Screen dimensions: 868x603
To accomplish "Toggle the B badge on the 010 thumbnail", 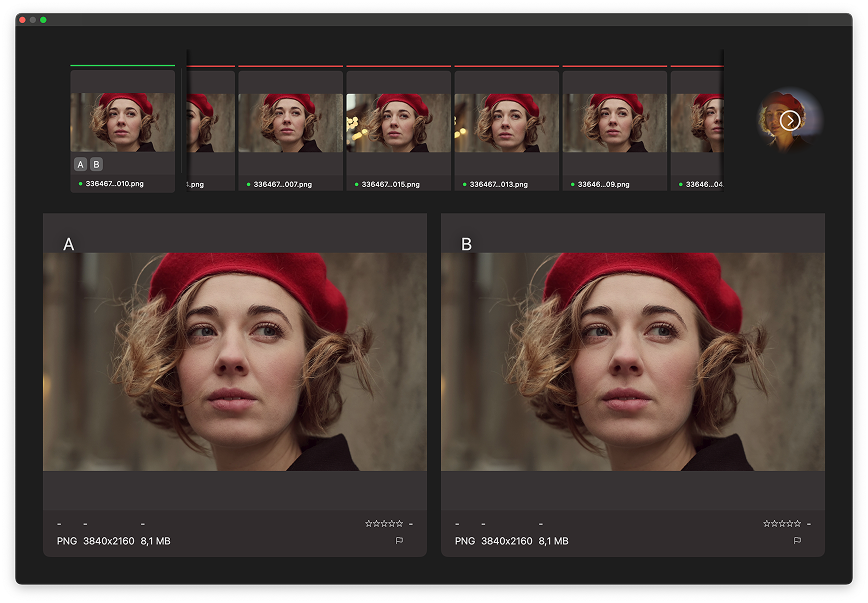I will point(96,164).
